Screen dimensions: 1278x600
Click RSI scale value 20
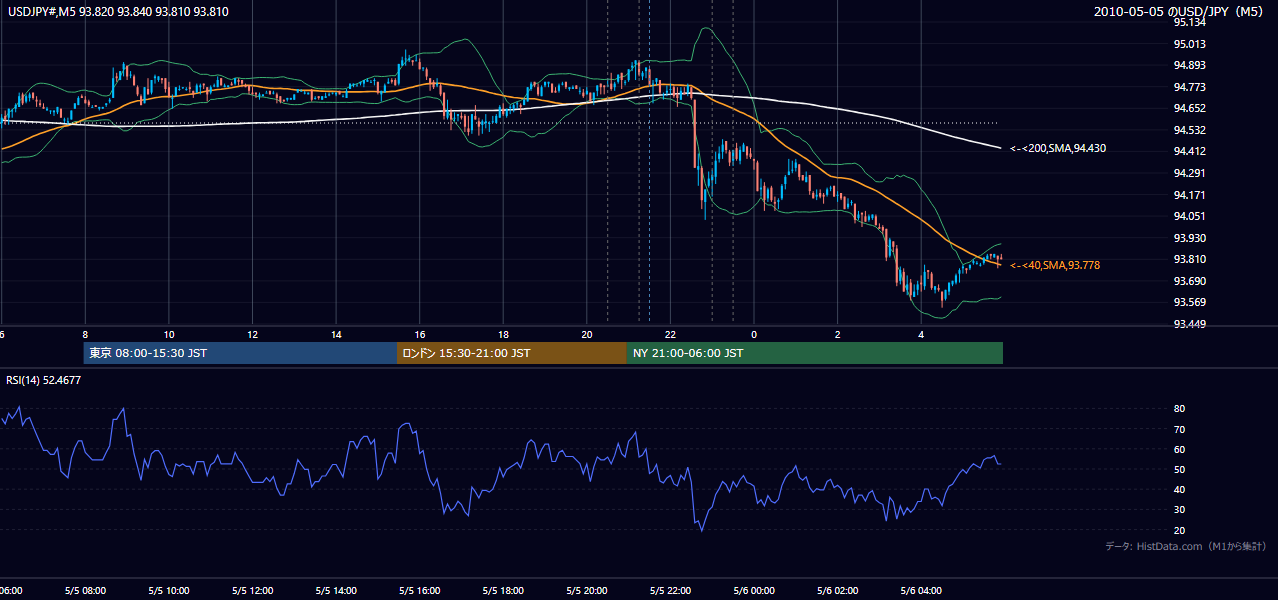point(1180,530)
